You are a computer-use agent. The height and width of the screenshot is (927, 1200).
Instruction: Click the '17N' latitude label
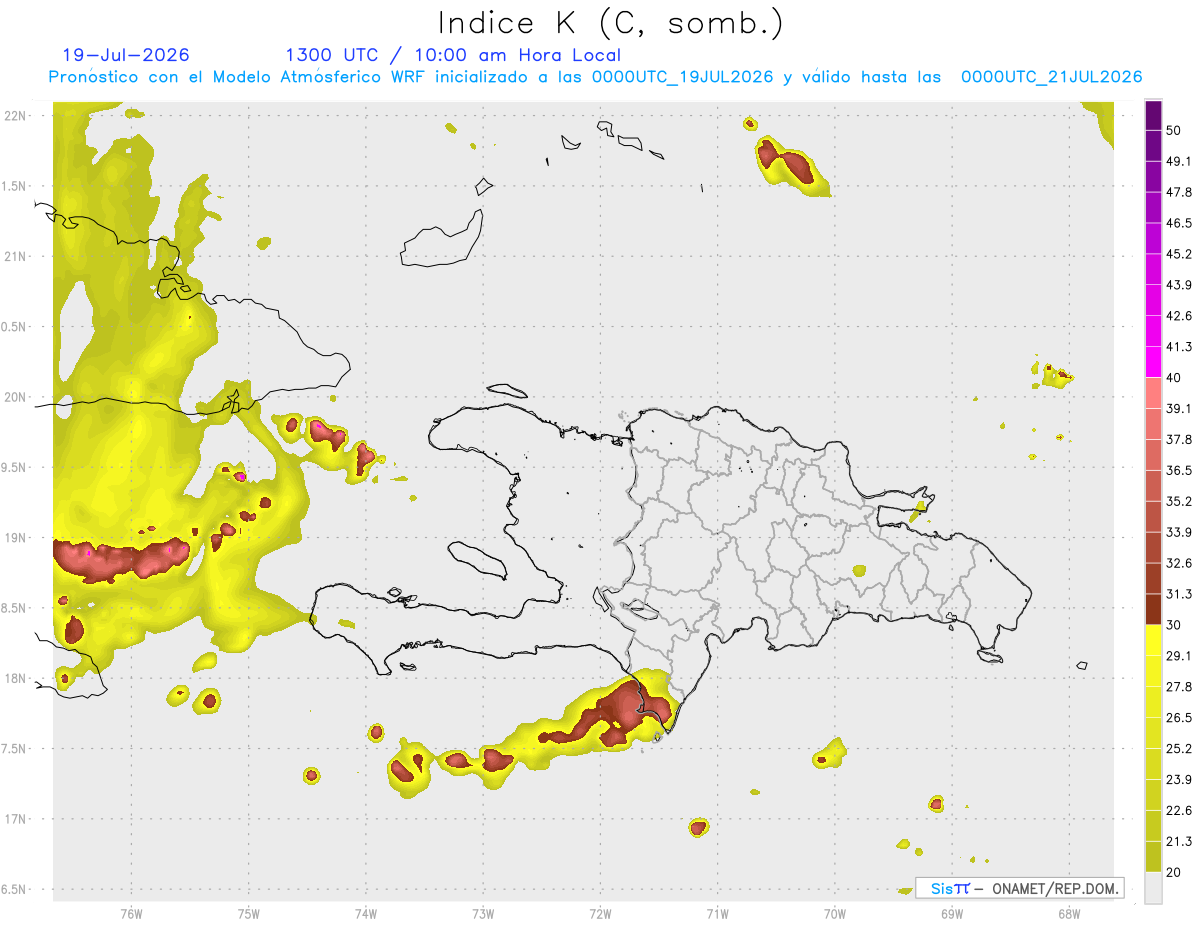pyautogui.click(x=17, y=819)
